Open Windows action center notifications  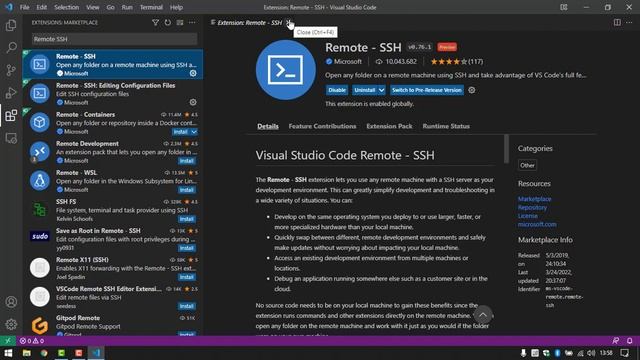pos(624,353)
